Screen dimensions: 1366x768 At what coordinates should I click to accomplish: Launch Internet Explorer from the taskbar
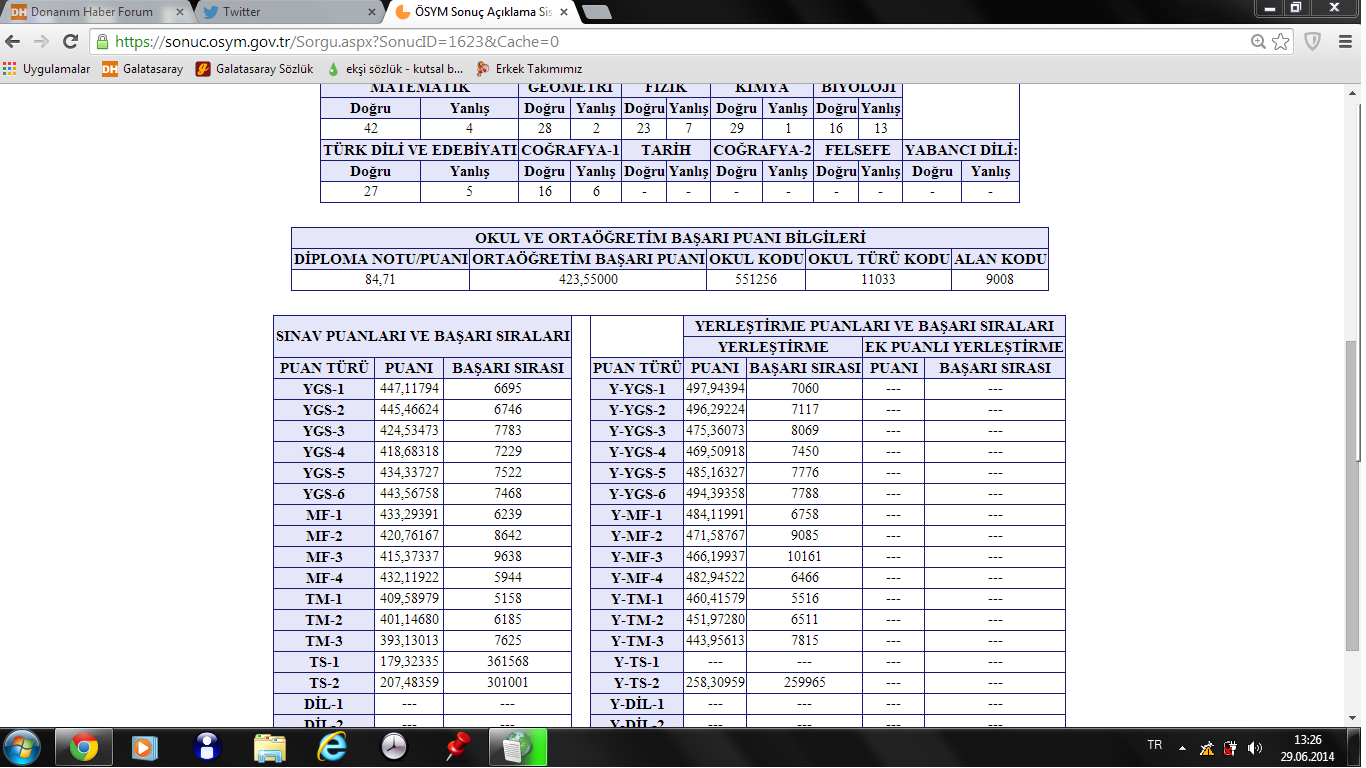coord(331,746)
